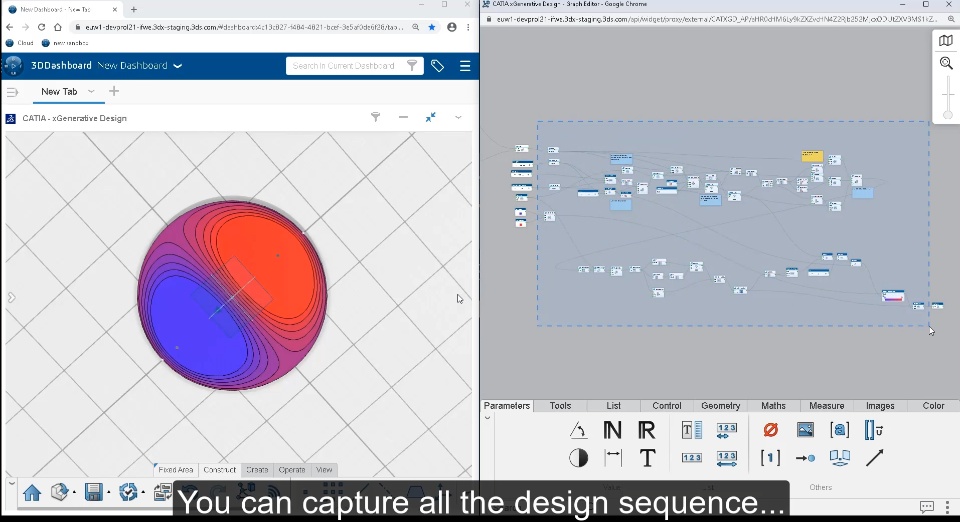
Task: Insert a real number (R) parameter
Action: point(647,430)
